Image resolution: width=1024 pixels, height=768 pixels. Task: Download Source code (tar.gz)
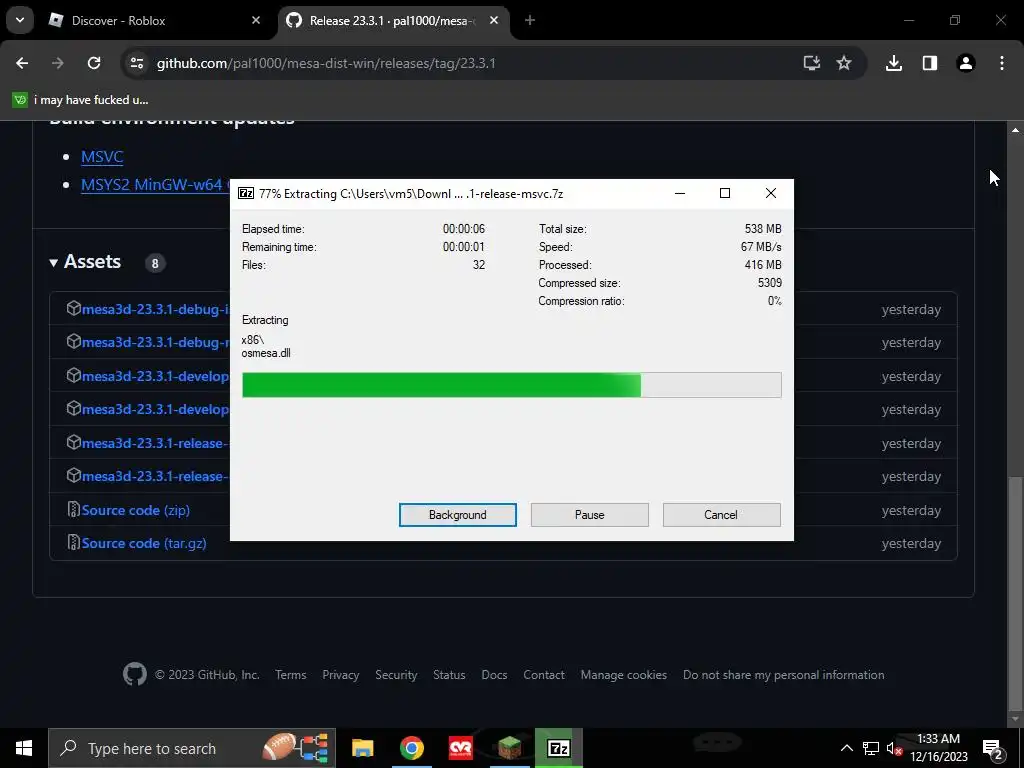pos(144,543)
